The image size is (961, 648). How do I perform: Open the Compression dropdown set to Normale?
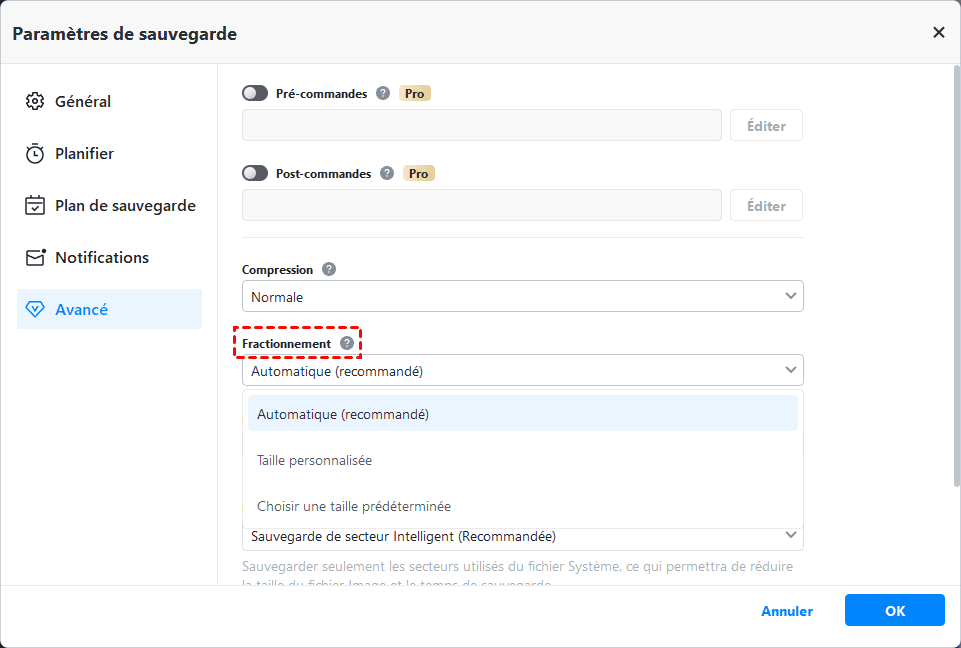point(522,296)
